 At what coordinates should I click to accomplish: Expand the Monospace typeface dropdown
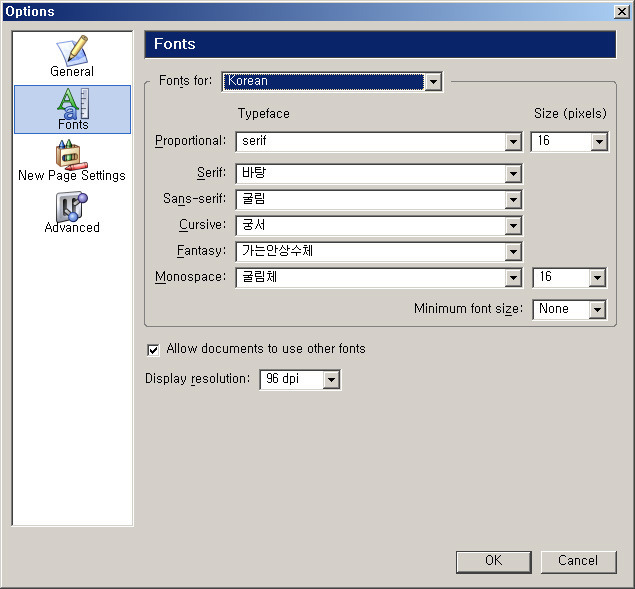click(379, 277)
